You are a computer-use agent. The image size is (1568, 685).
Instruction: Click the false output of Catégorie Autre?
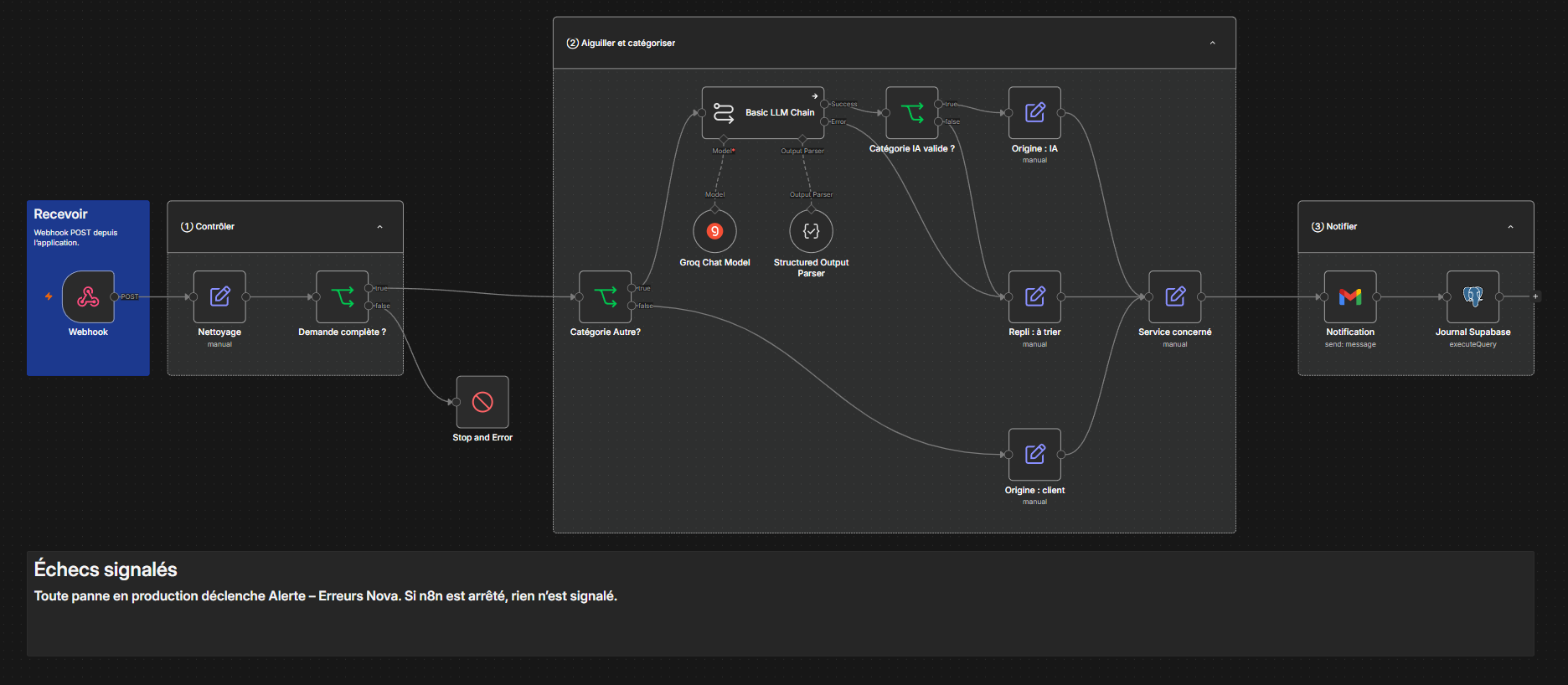point(632,305)
